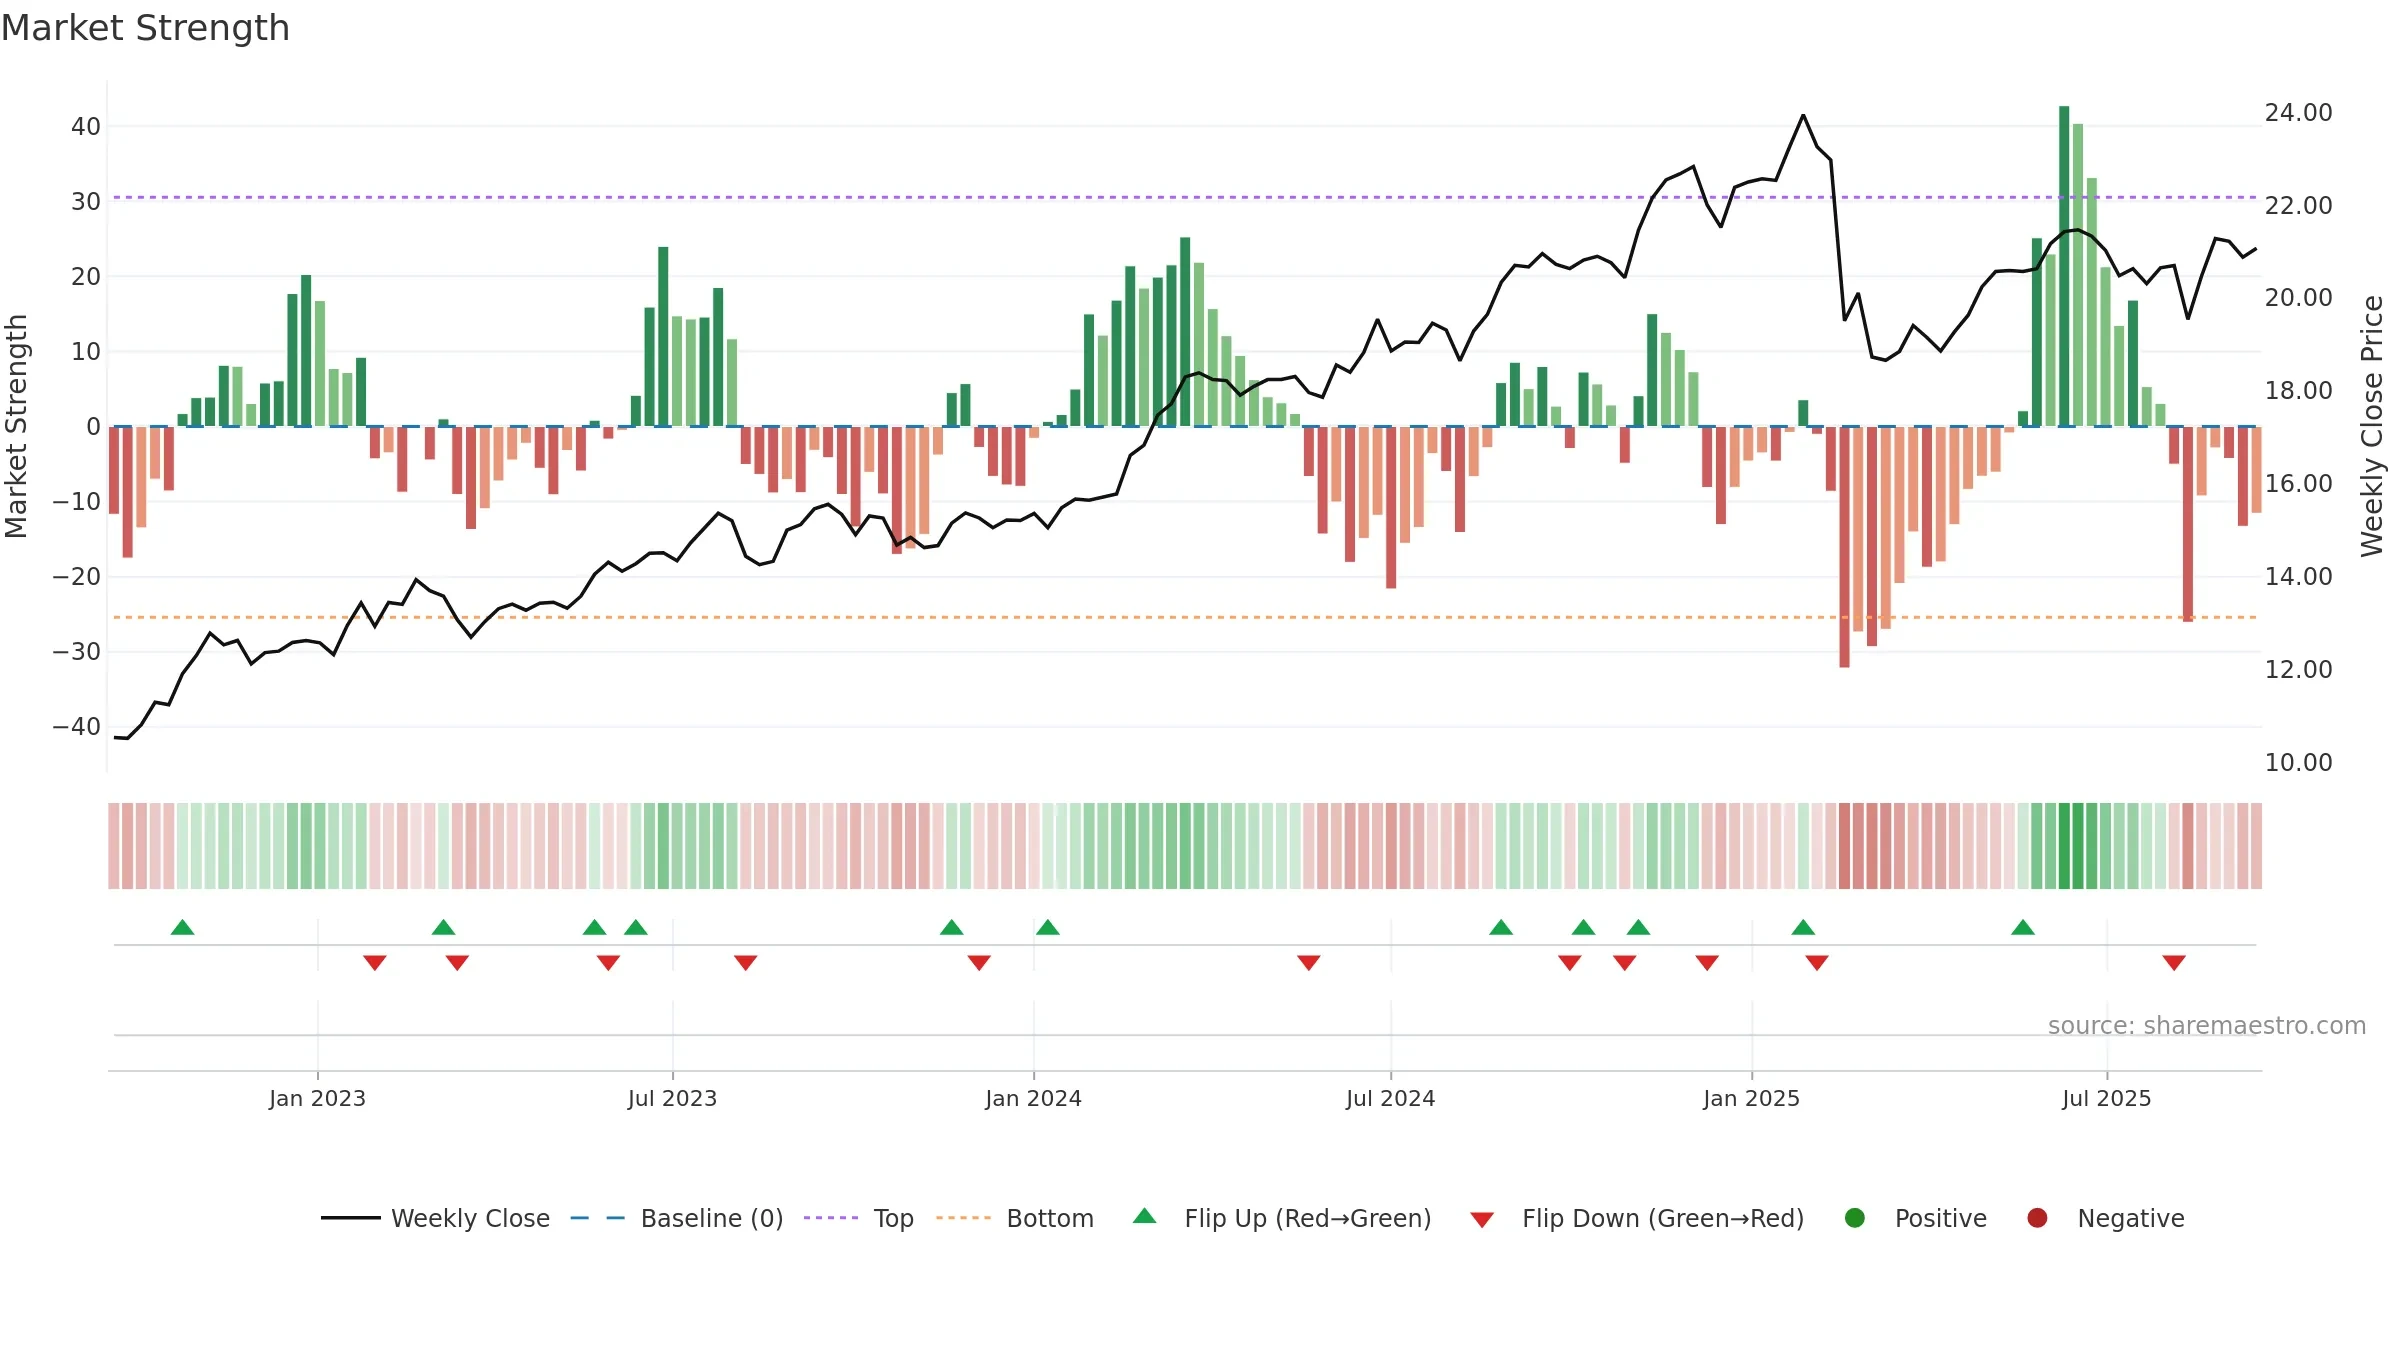This screenshot has height=1350, width=2400.
Task: Click red down-triangle icon in legend
Action: 1482,1220
